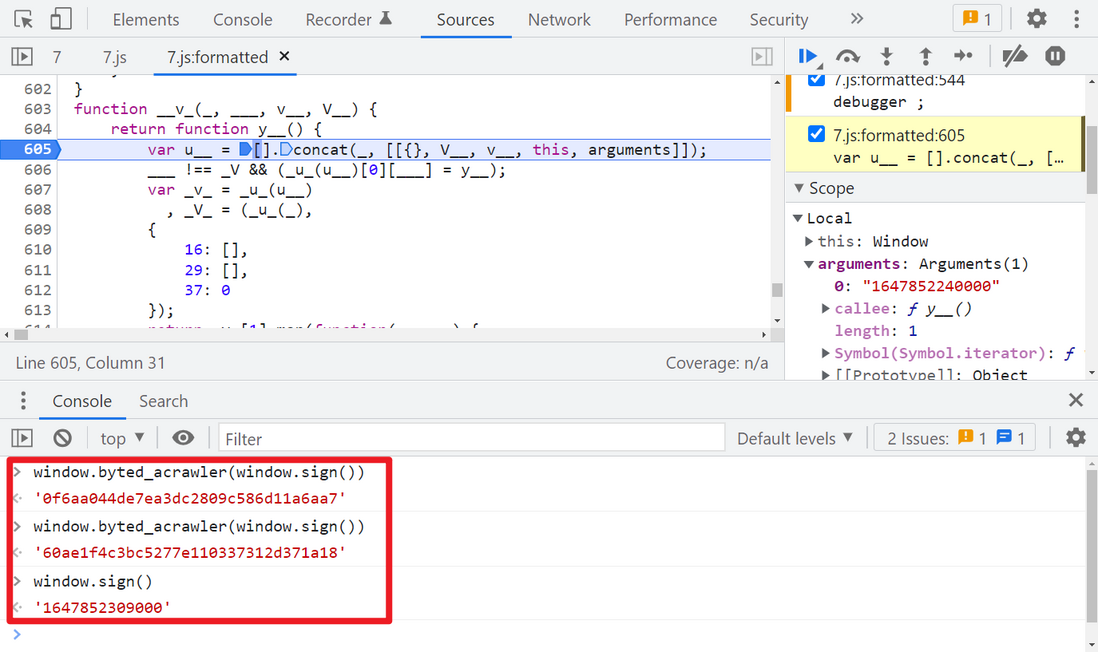Open the 2 Issues button

[x=954, y=438]
